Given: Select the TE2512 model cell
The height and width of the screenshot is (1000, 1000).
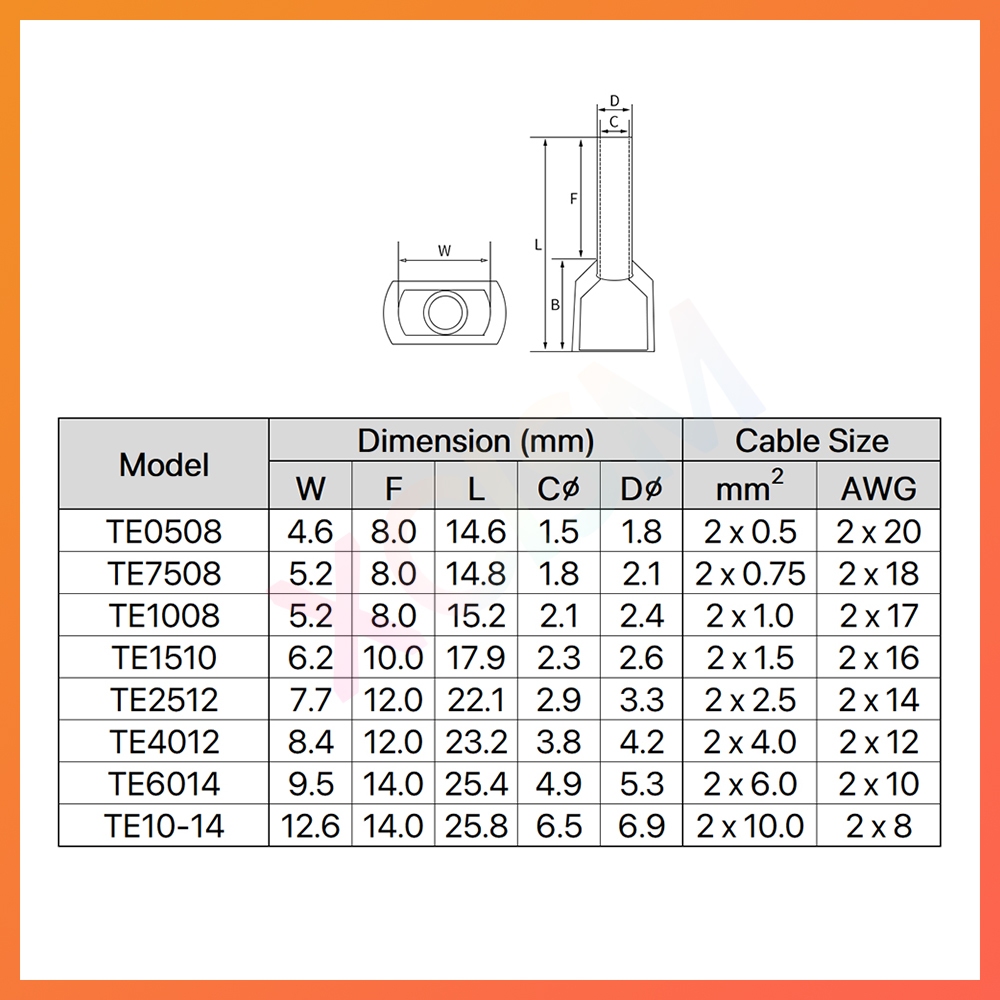Looking at the screenshot, I should tap(164, 700).
